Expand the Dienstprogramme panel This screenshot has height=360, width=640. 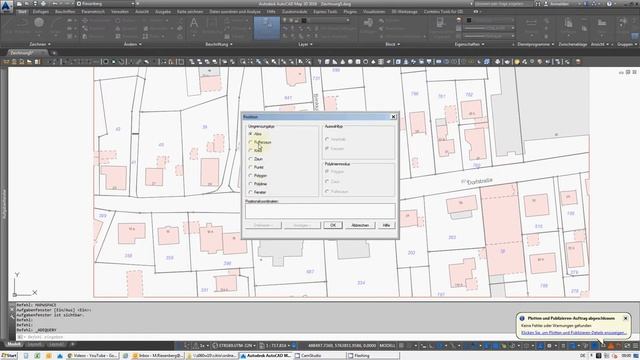536,44
